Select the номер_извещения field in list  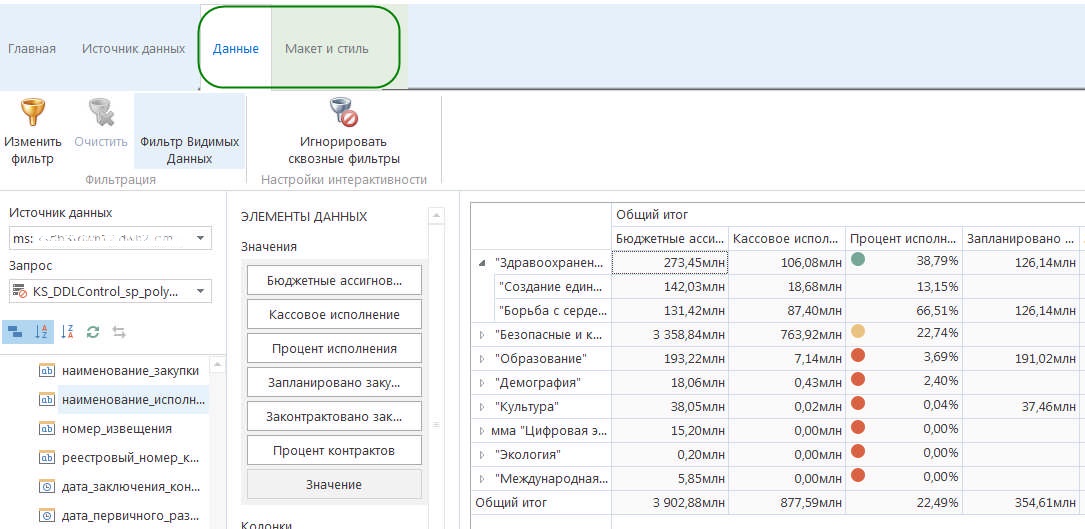[116, 428]
